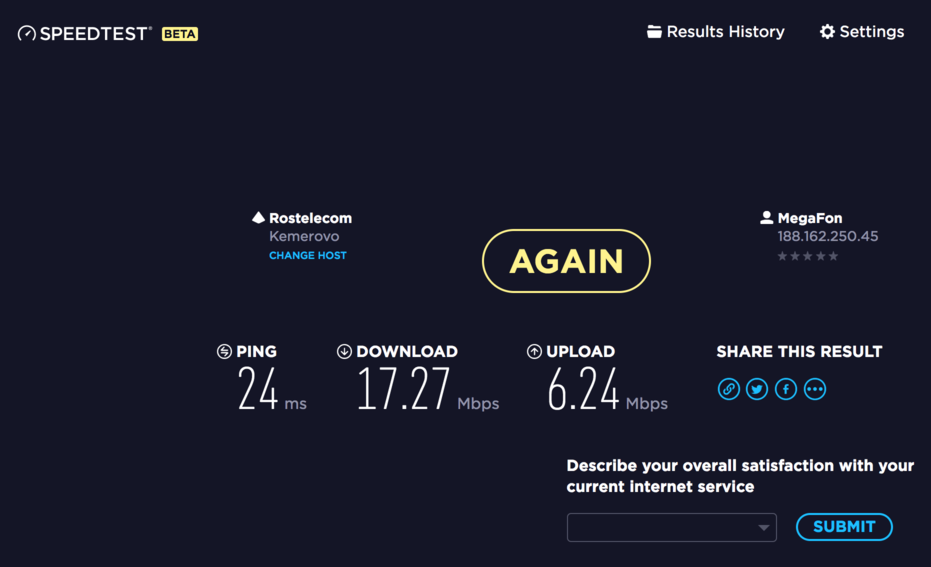This screenshot has height=567, width=931.
Task: Click the upload arrow icon
Action: 534,351
